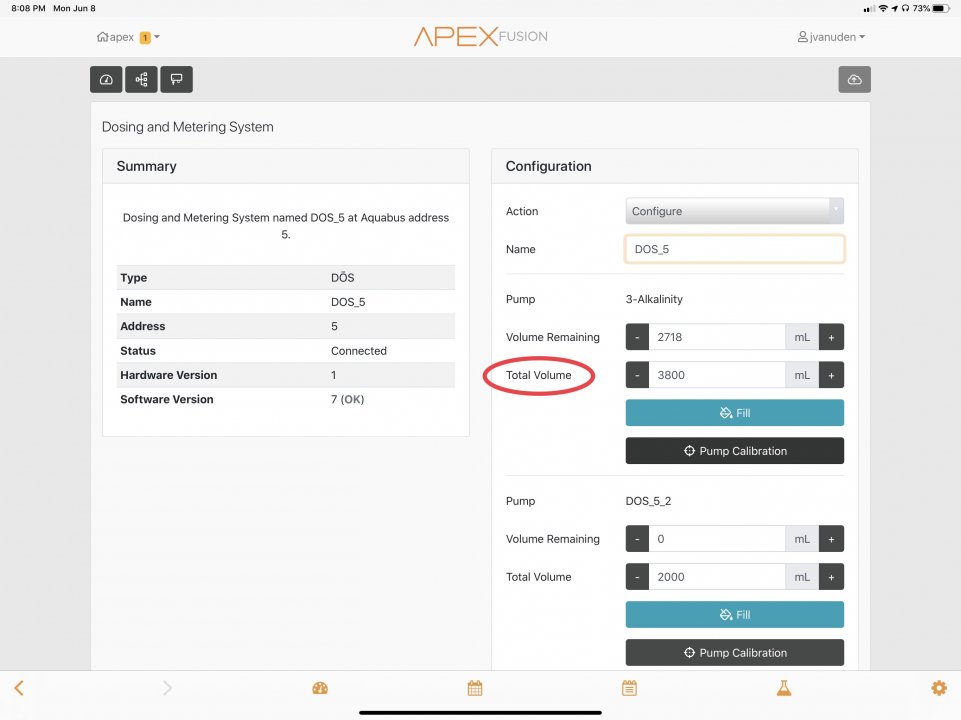The height and width of the screenshot is (720, 961).
Task: Click Pump Calibration for 3-Alkalinity pump
Action: click(734, 451)
